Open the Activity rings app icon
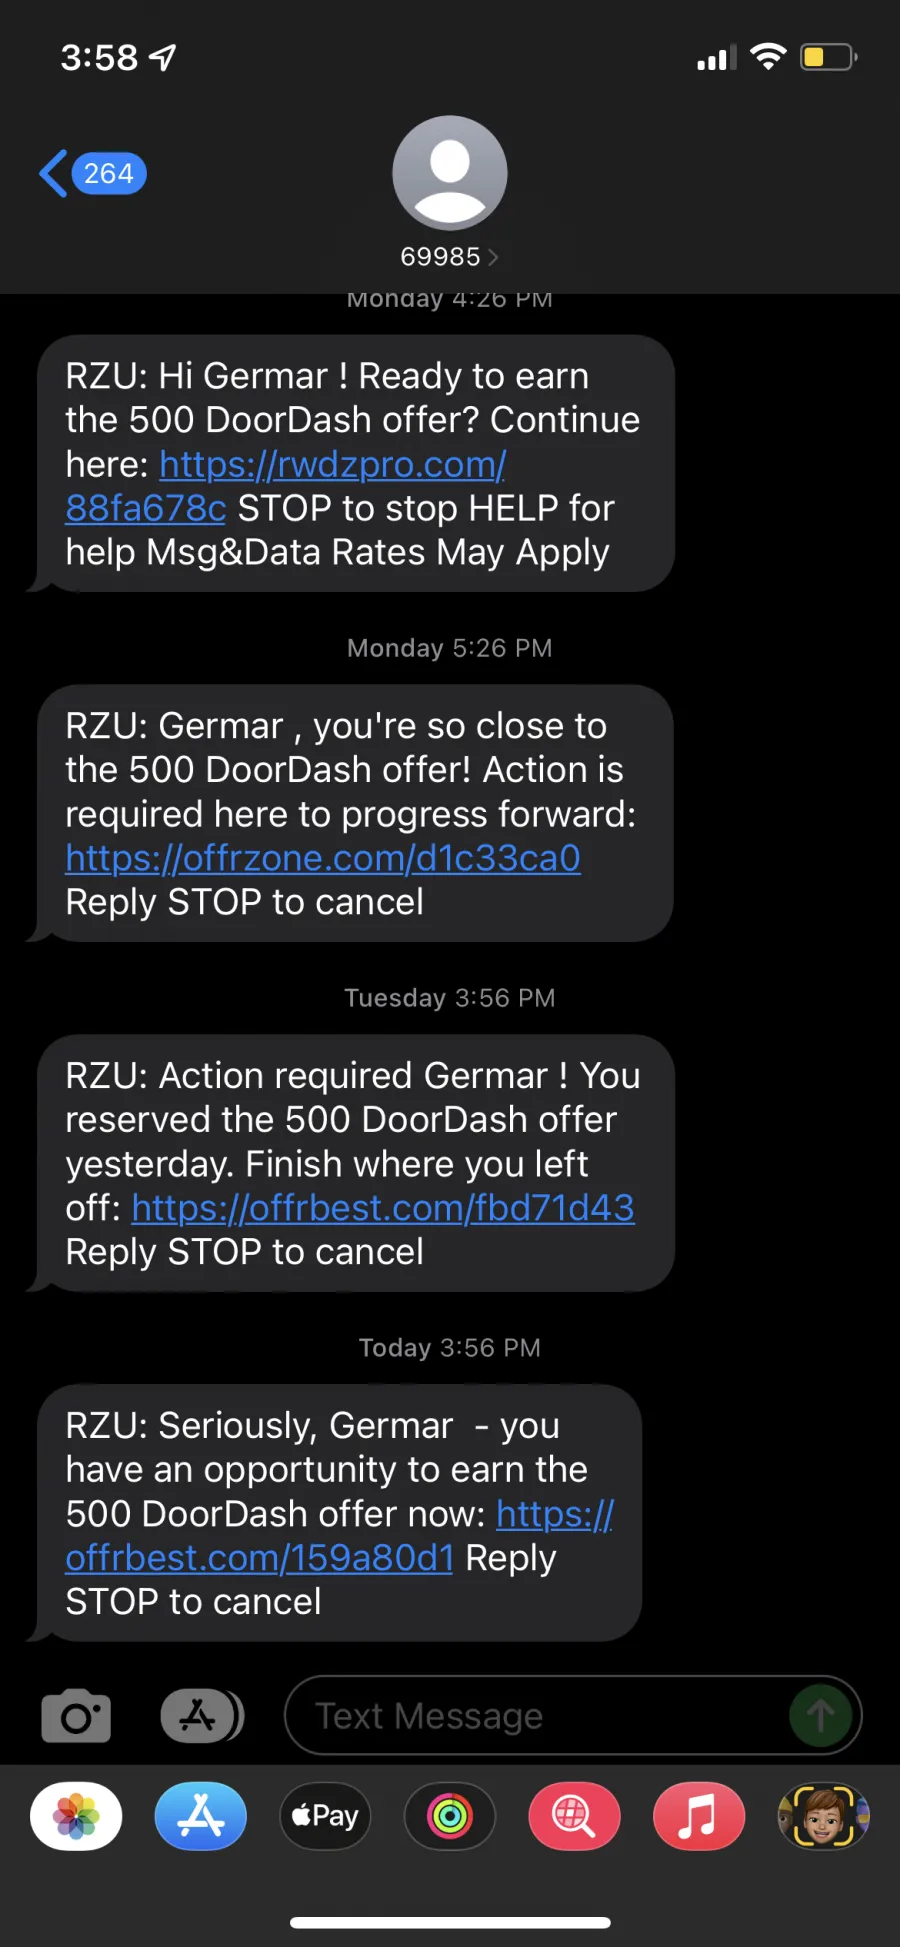 coord(450,1816)
